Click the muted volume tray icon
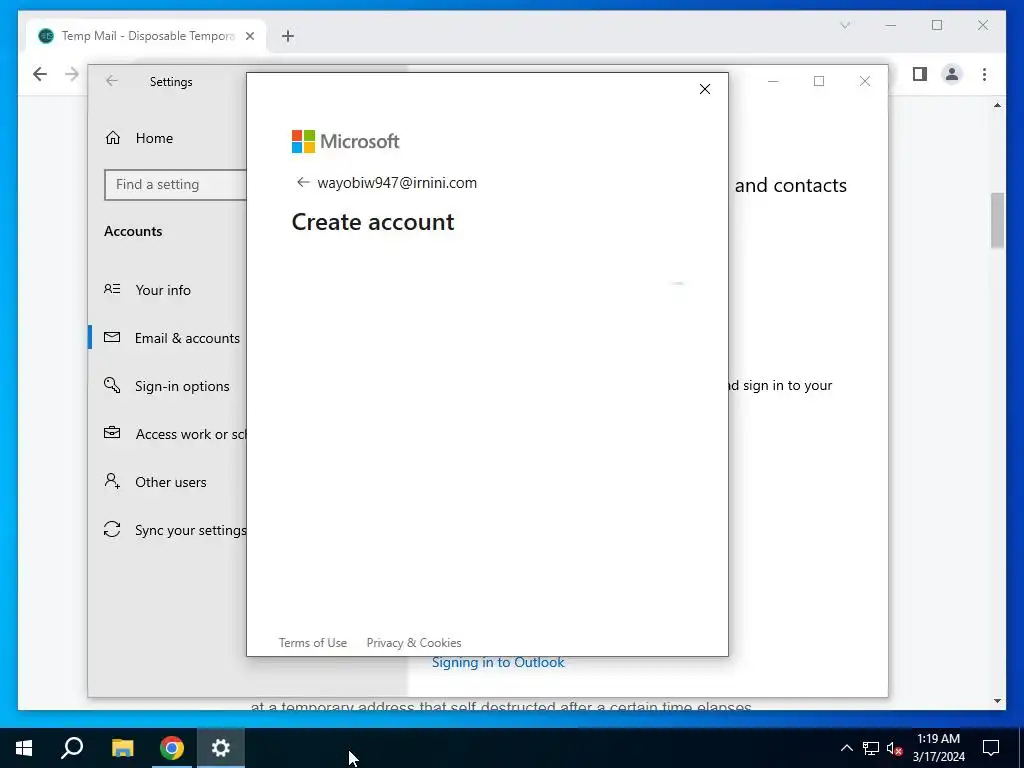The image size is (1024, 768). pos(894,748)
